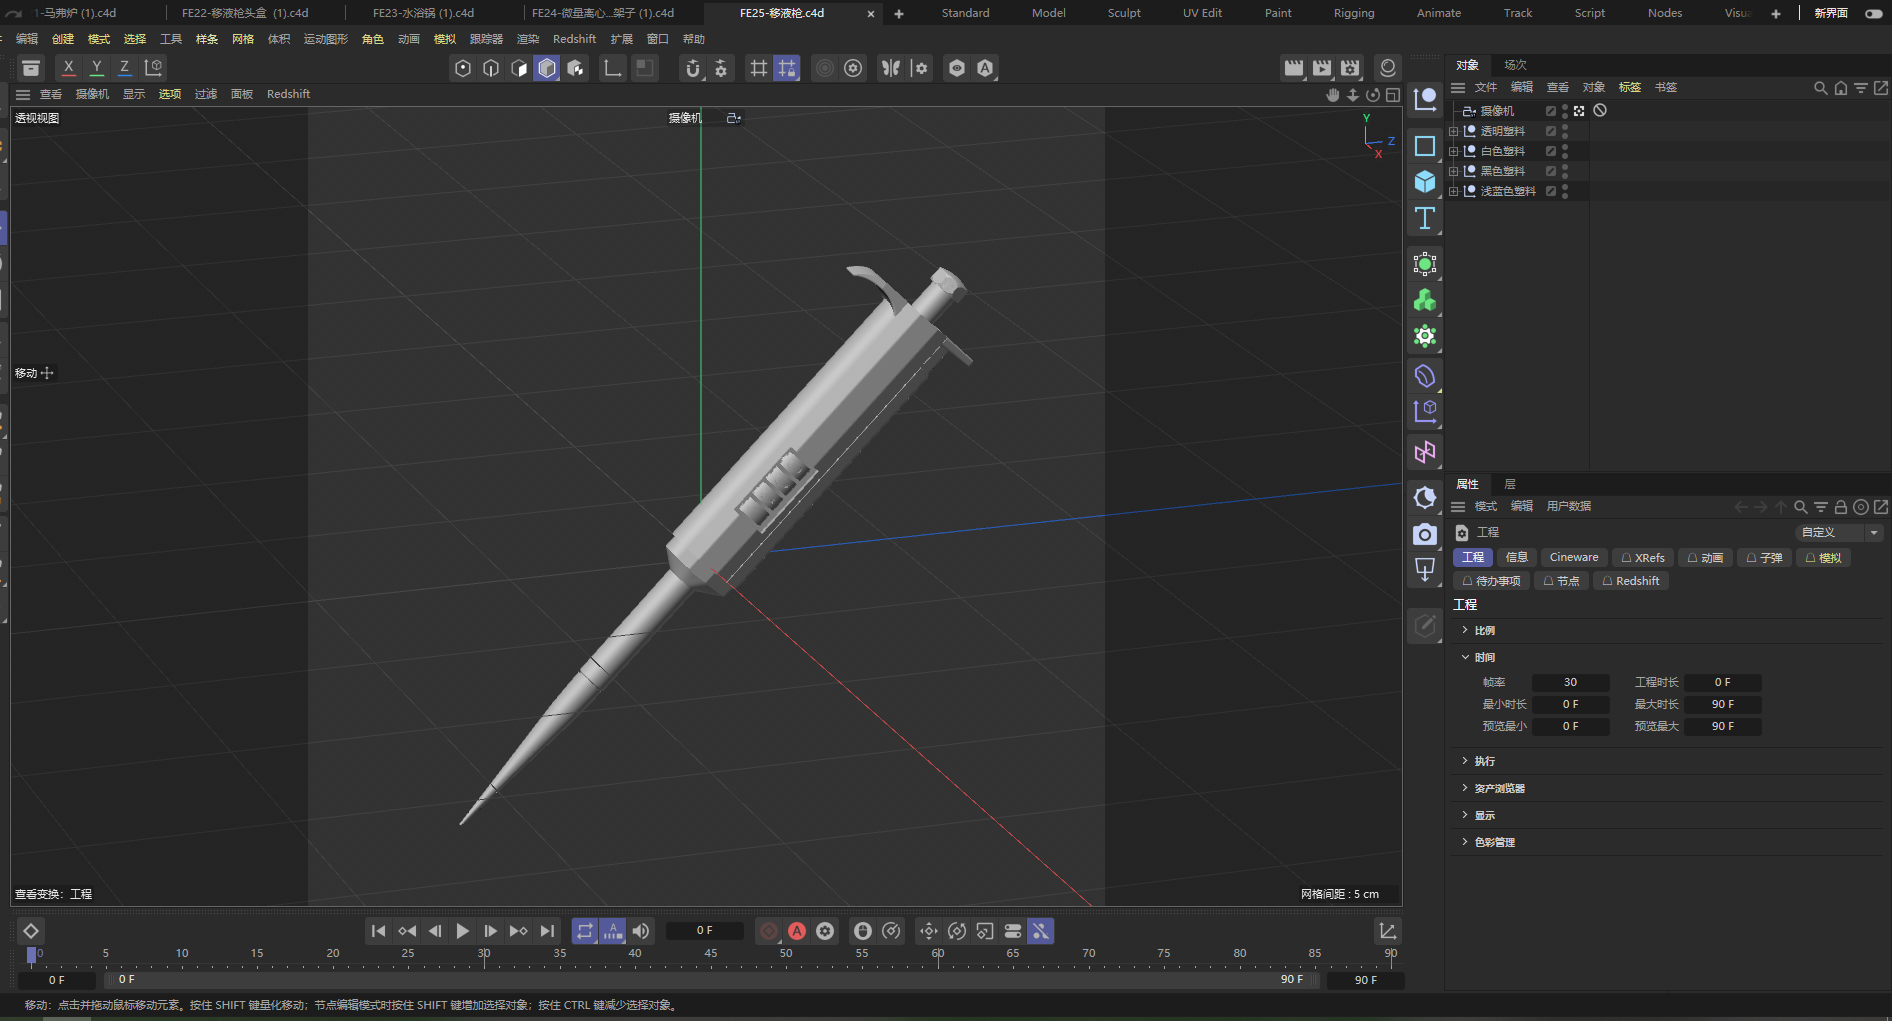This screenshot has height=1021, width=1892.
Task: Select the points mode hexagon icon
Action: click(462, 68)
